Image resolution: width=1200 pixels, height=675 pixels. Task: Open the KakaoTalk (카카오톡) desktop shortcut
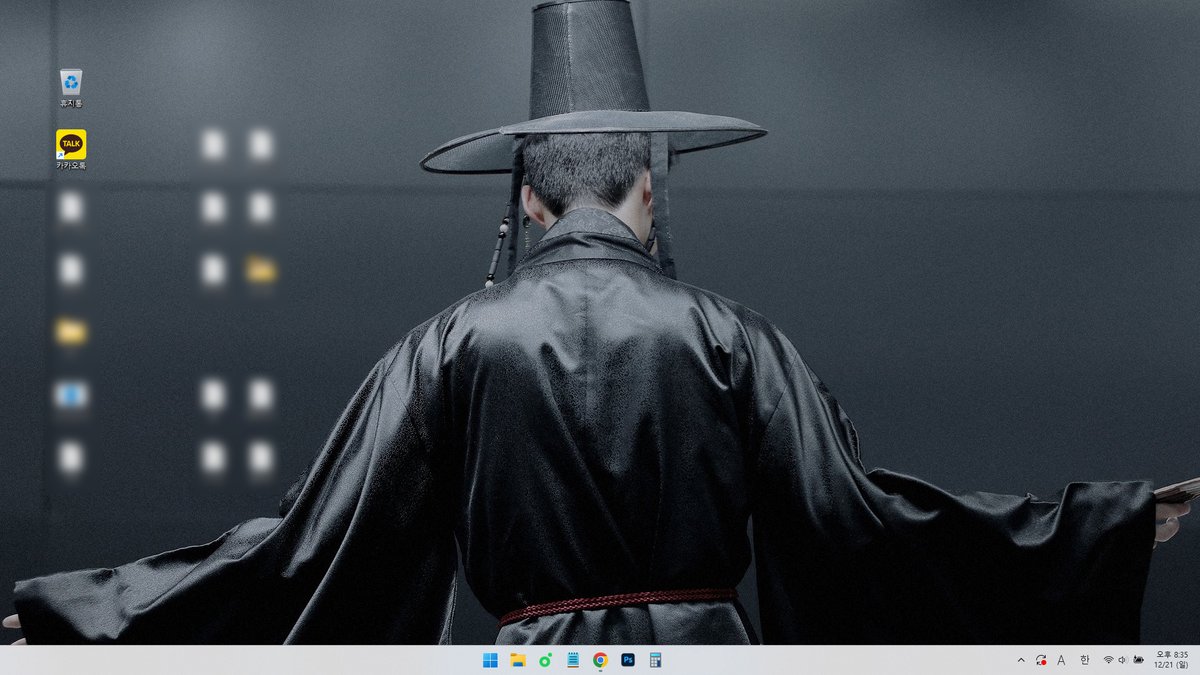click(71, 149)
